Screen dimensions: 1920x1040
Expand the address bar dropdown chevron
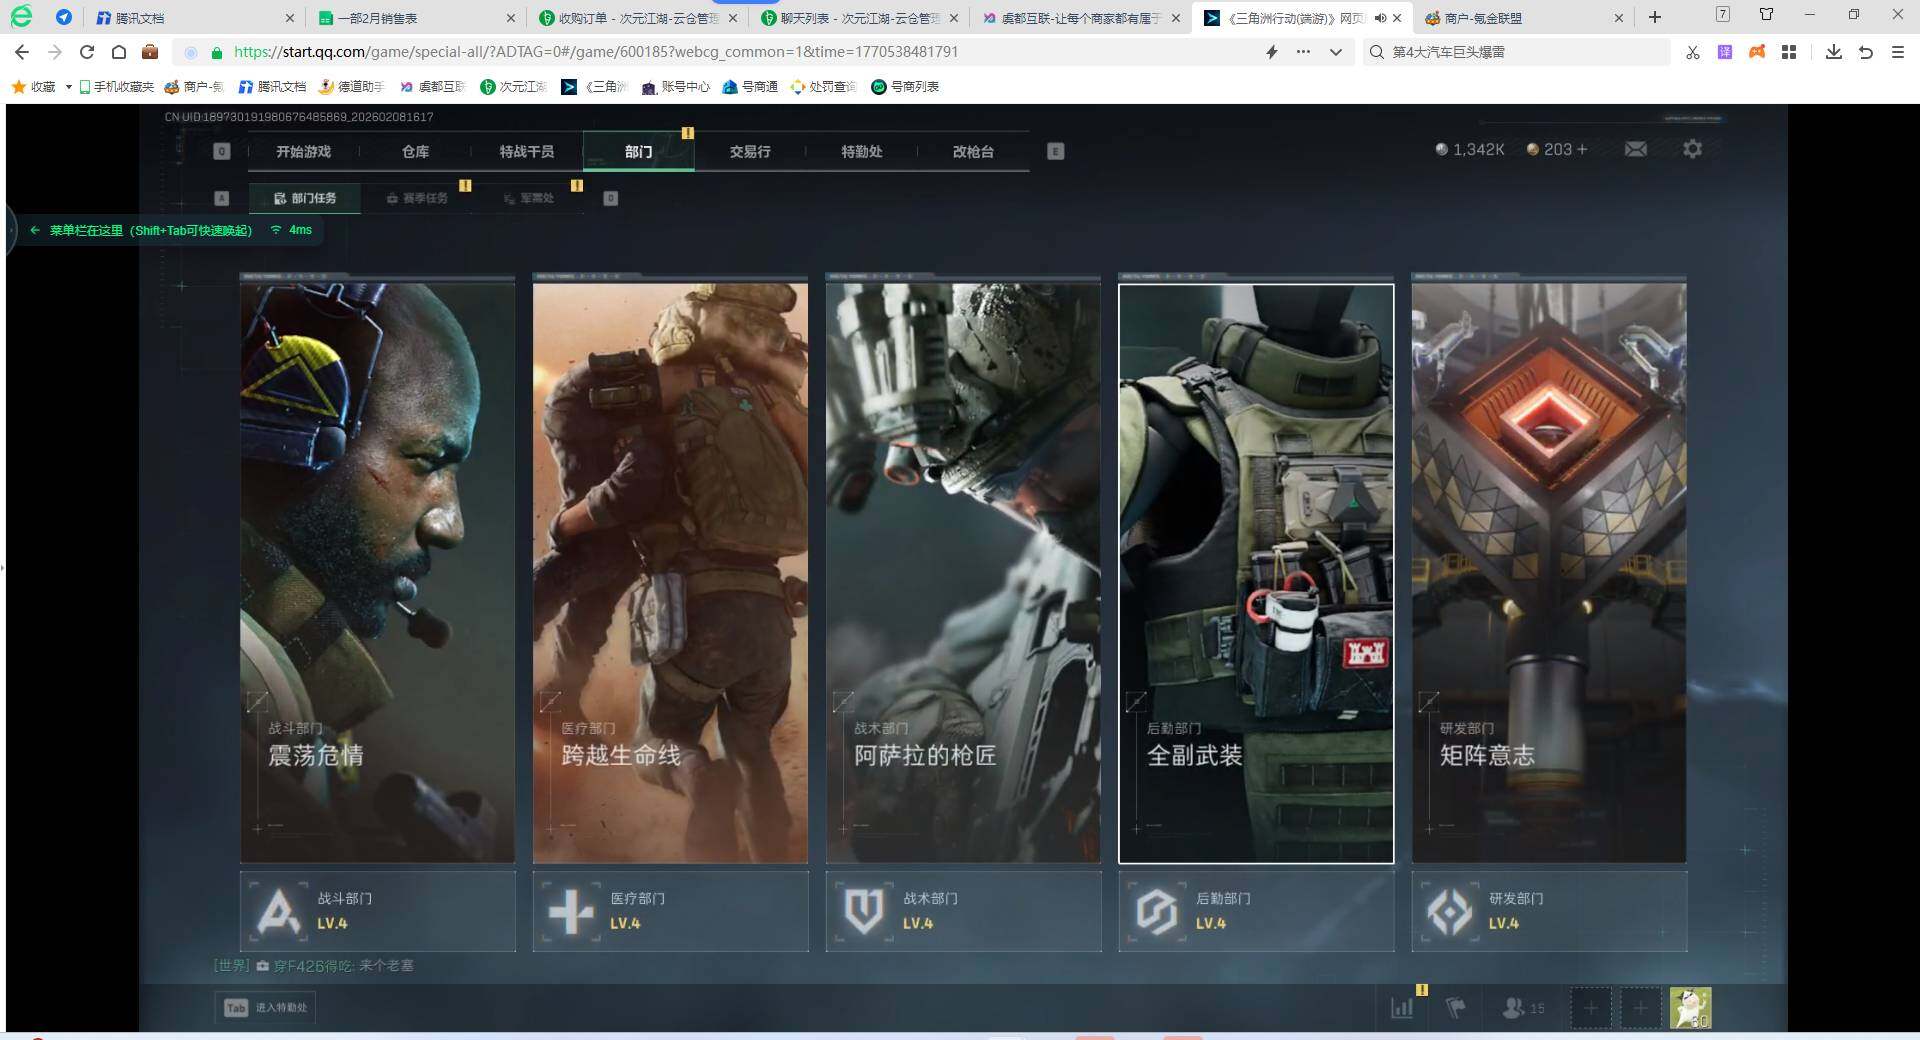point(1335,52)
